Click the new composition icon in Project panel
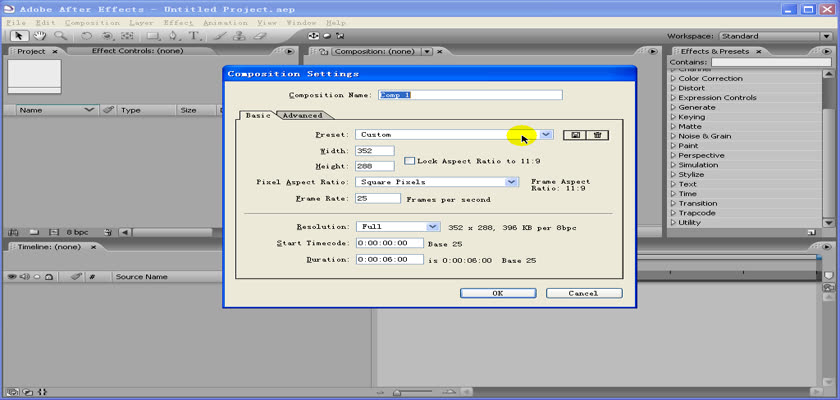Screen dimensions: 840x400 pos(54,232)
